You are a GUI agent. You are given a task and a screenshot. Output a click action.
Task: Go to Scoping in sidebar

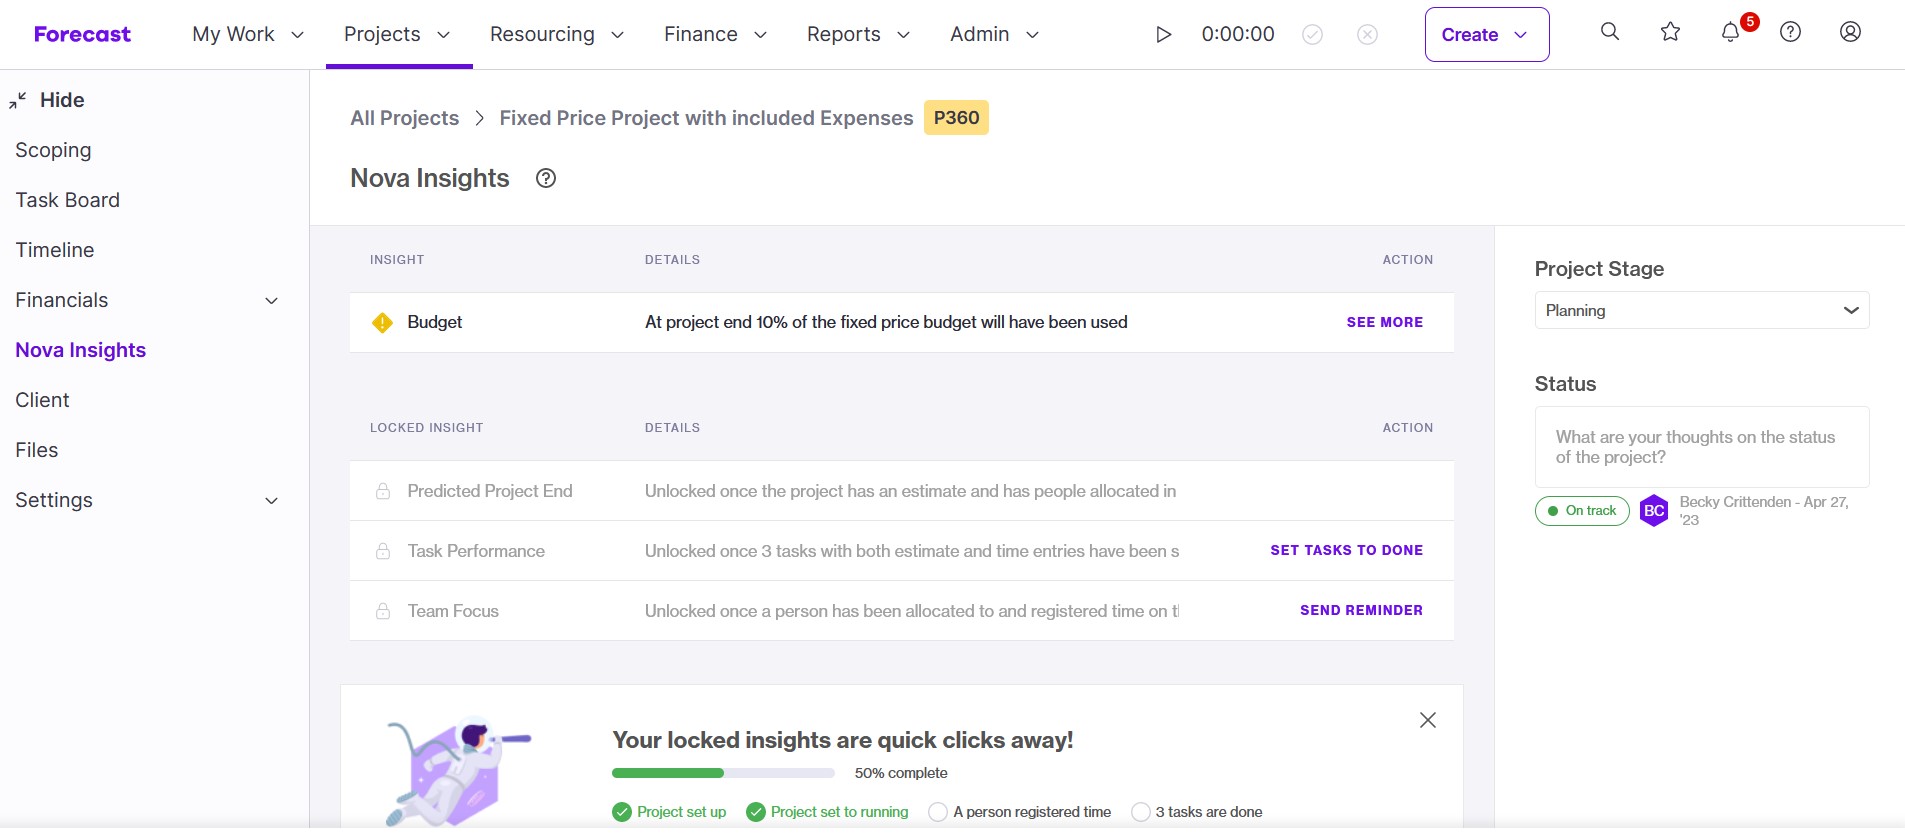pyautogui.click(x=53, y=150)
